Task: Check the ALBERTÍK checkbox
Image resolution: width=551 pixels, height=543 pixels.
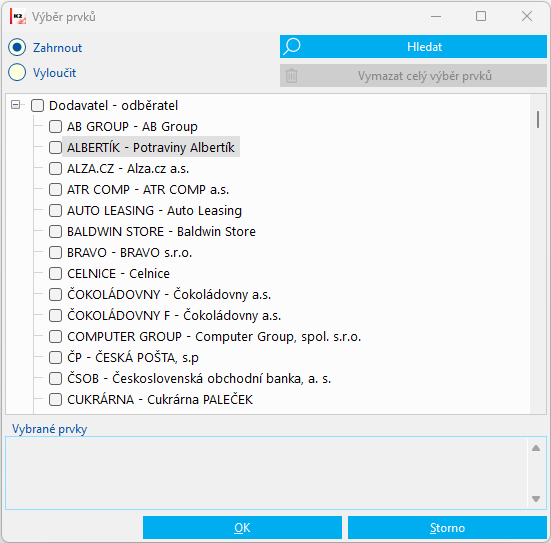Action: coord(55,147)
